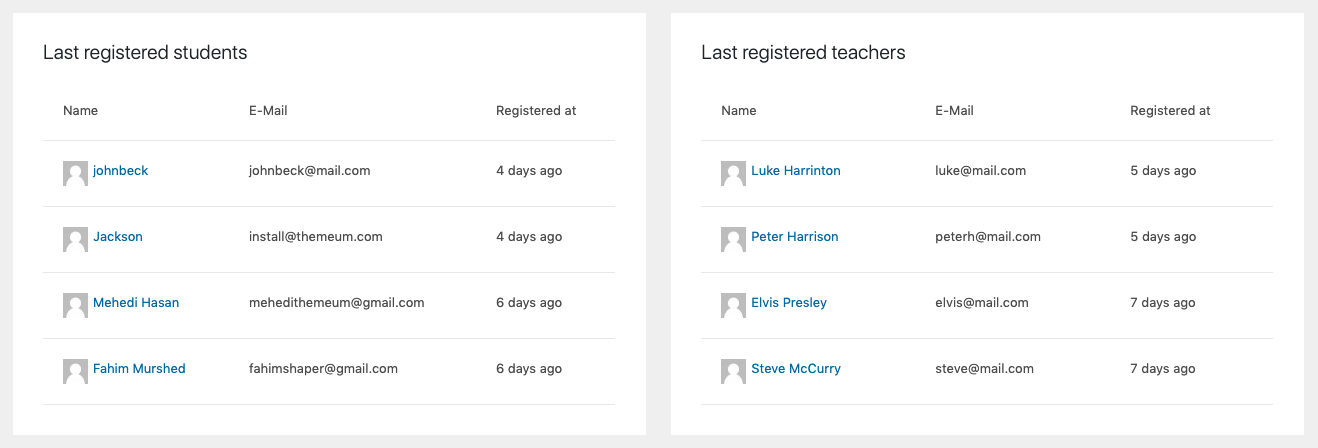The width and height of the screenshot is (1318, 448).
Task: Click Elvis Presley's avatar image
Action: click(x=733, y=306)
